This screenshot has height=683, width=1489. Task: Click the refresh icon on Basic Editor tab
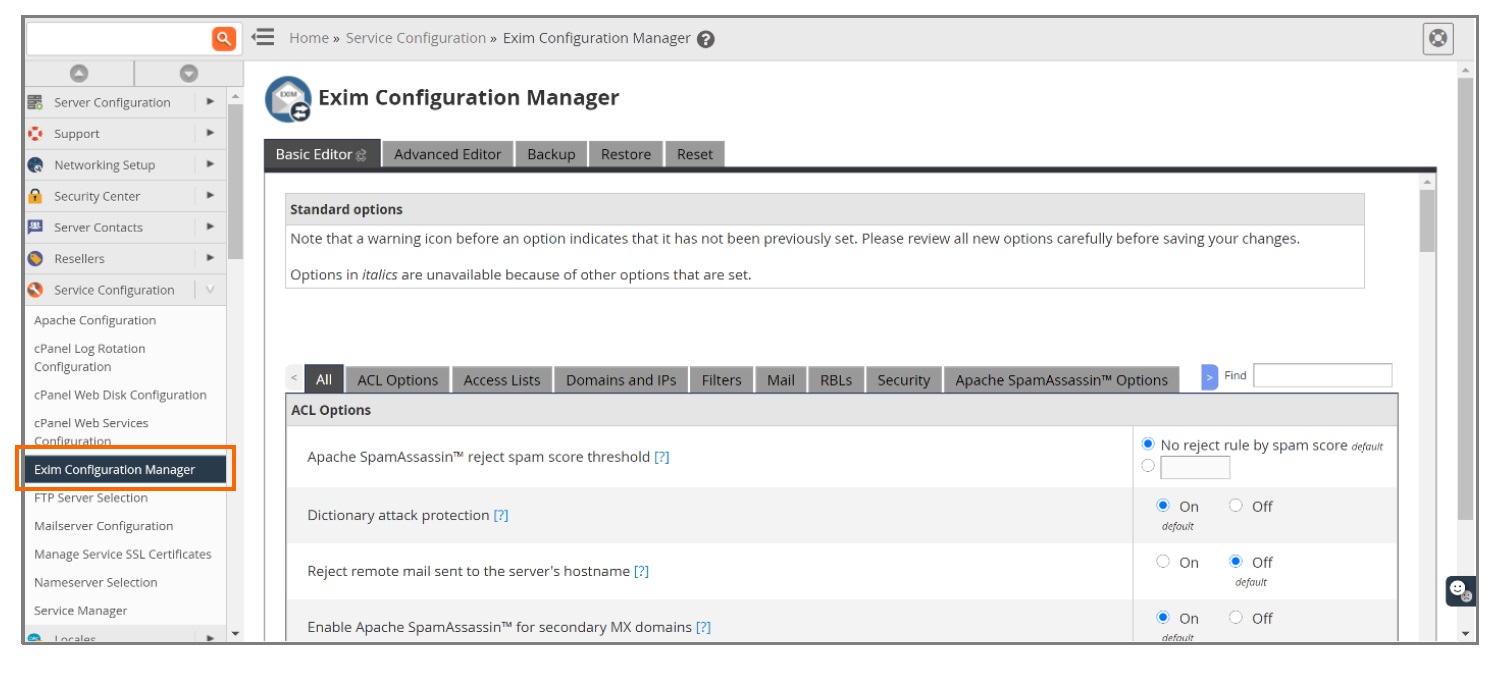coord(362,155)
